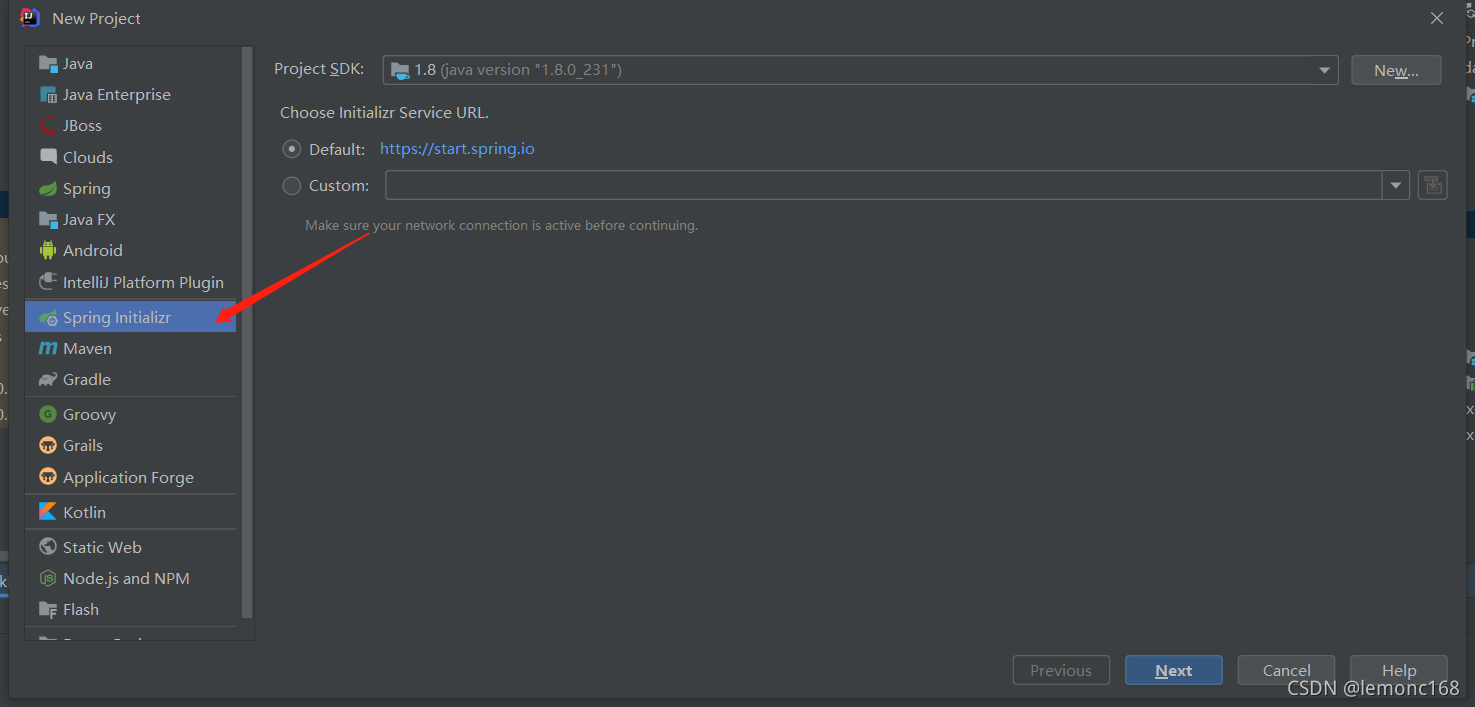Click the Java Enterprise icon
The width and height of the screenshot is (1475, 707).
click(48, 95)
